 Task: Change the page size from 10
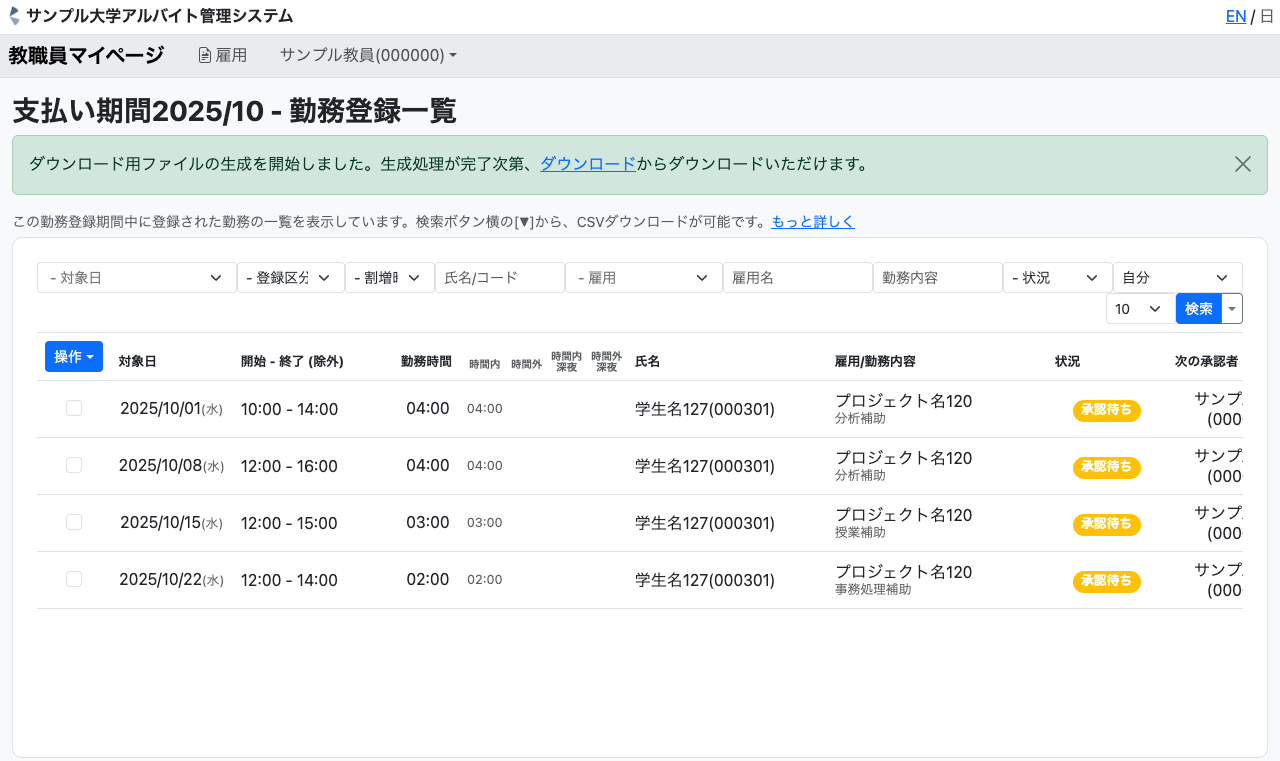pos(1140,309)
